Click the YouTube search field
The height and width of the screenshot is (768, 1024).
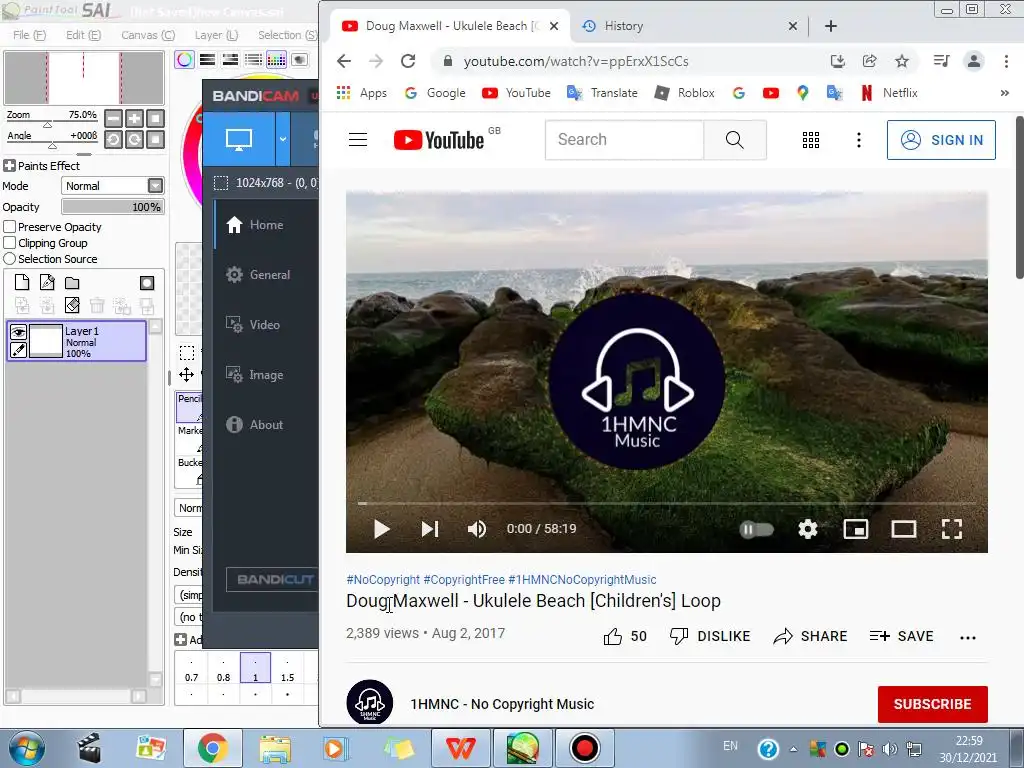(624, 140)
